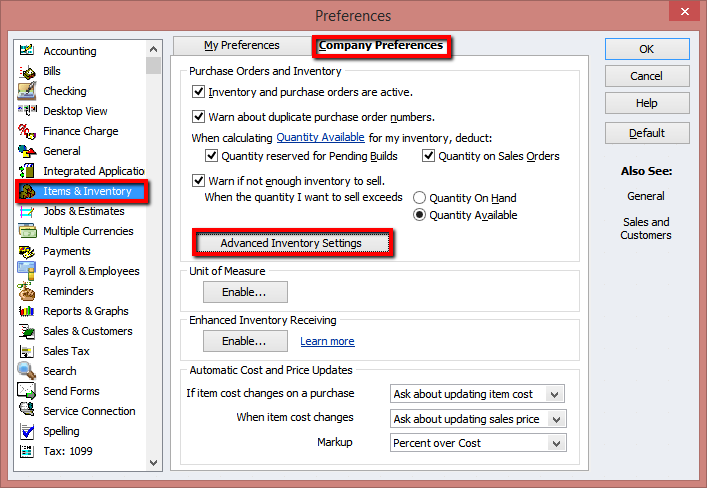Open the Reports & Graphs icon
Viewport: 707px width, 488px height.
(27, 311)
